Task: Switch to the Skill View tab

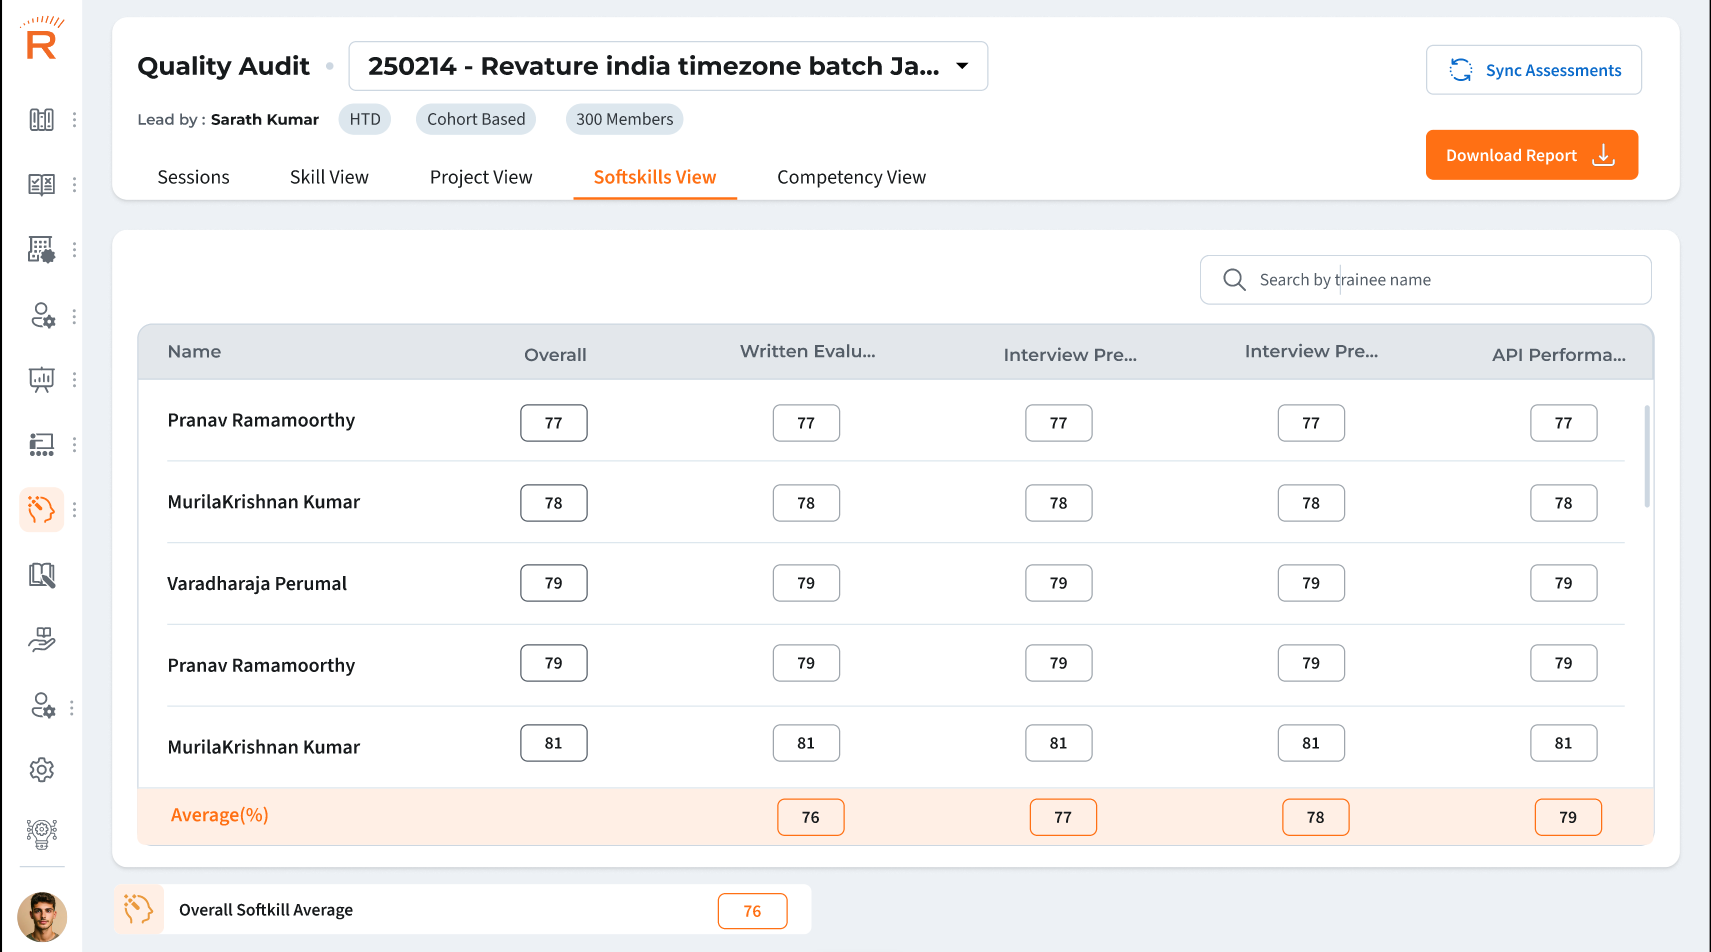Action: (x=329, y=177)
